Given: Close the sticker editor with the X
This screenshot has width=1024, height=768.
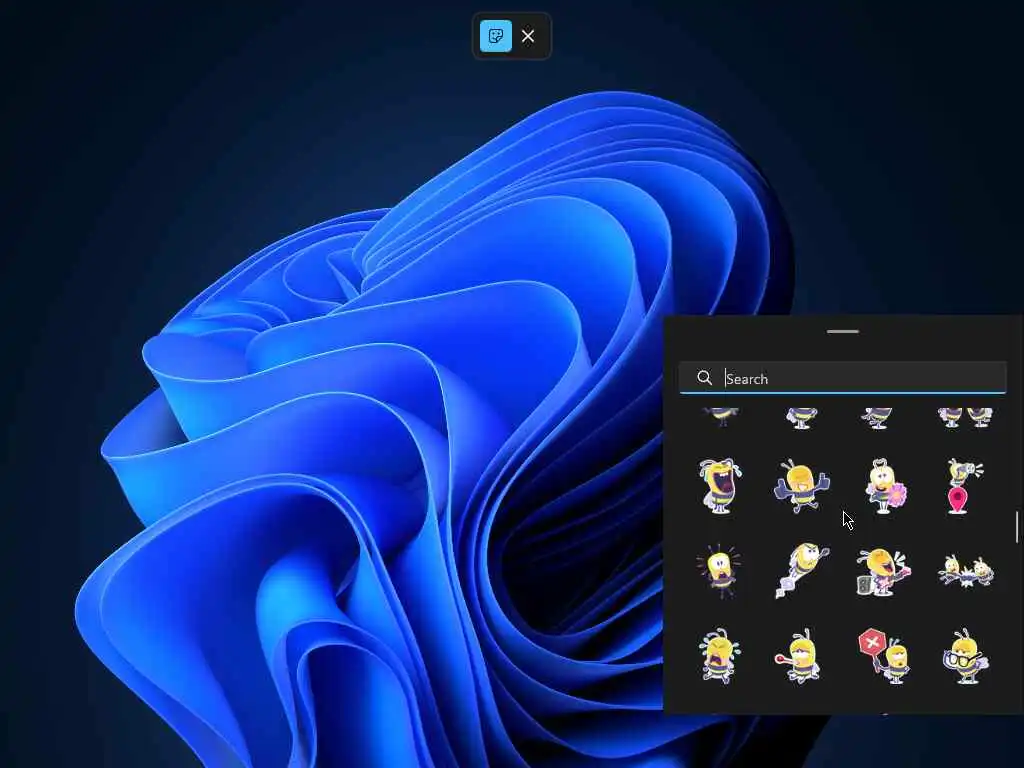Looking at the screenshot, I should 528,36.
